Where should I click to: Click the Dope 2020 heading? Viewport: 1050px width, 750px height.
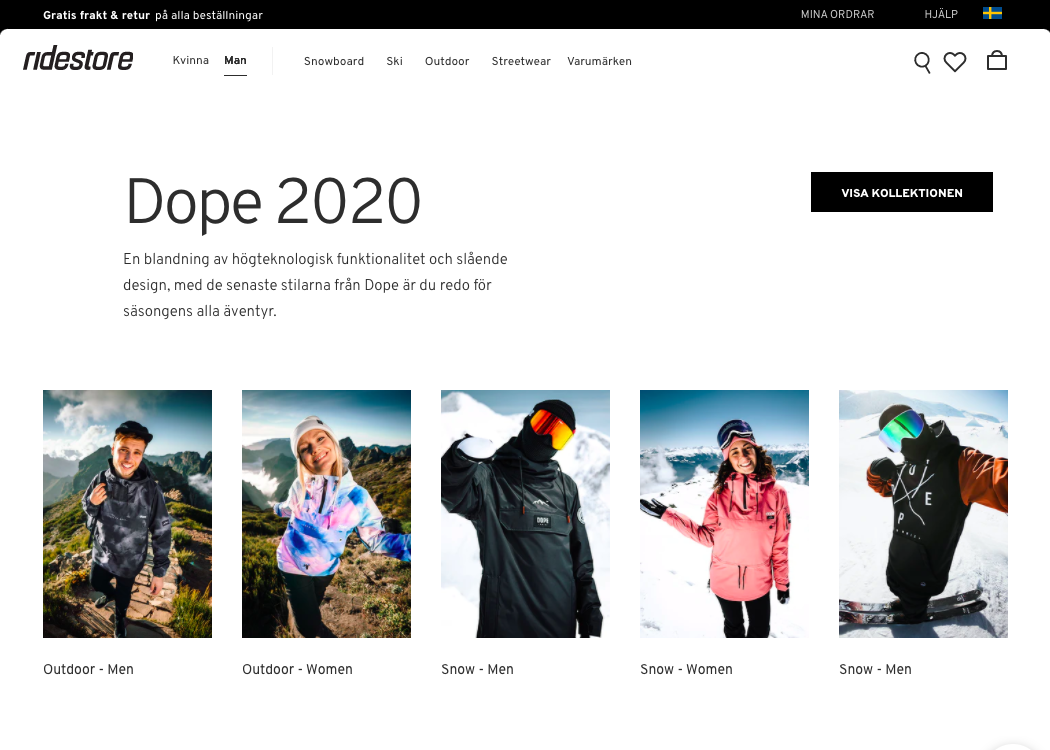(x=273, y=202)
